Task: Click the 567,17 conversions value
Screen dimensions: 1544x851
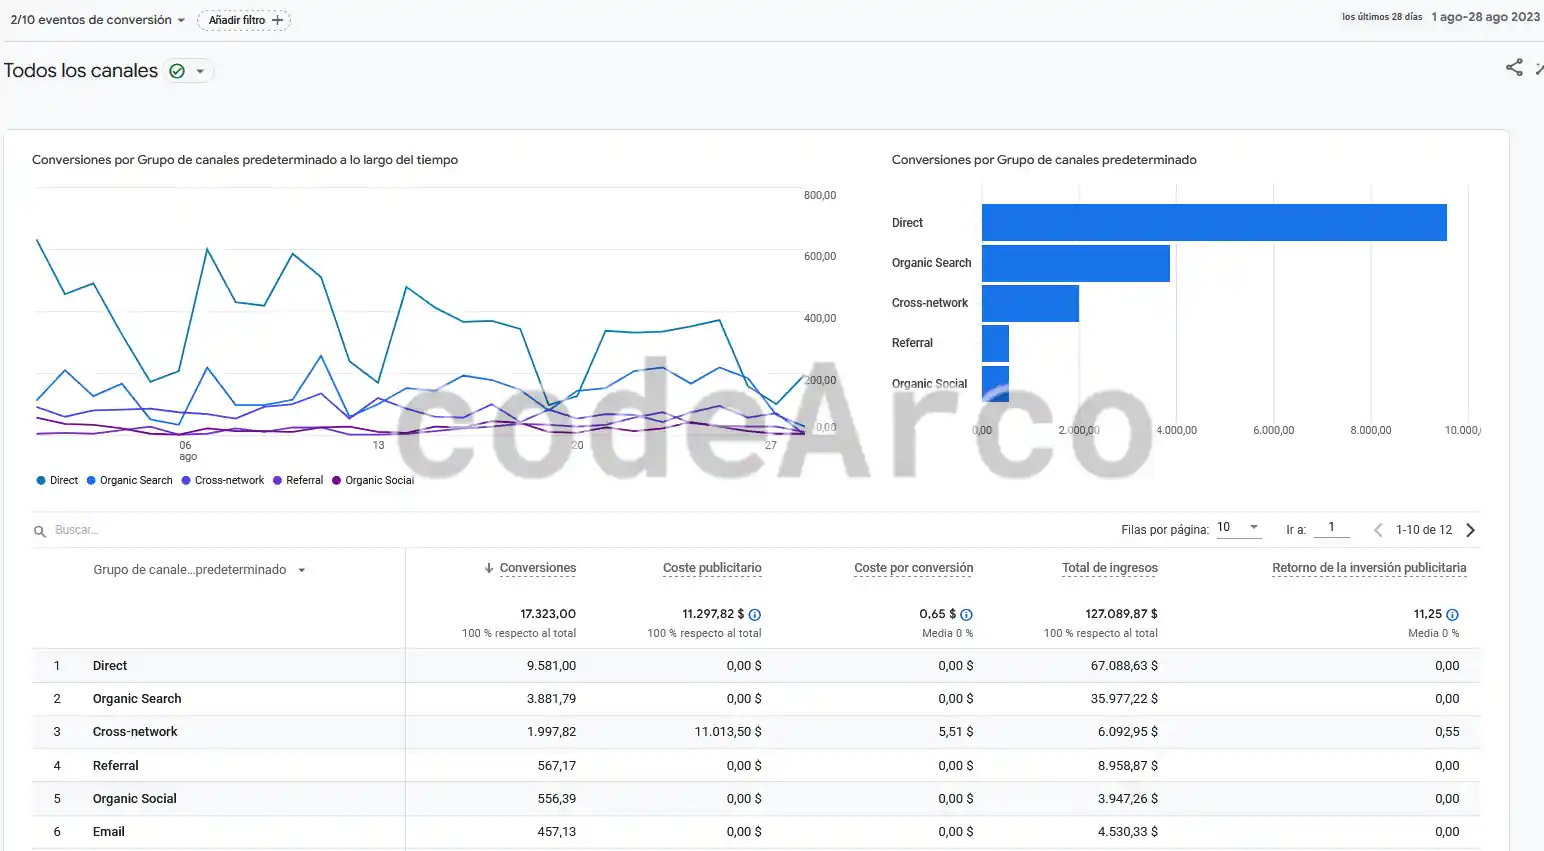Action: click(557, 766)
